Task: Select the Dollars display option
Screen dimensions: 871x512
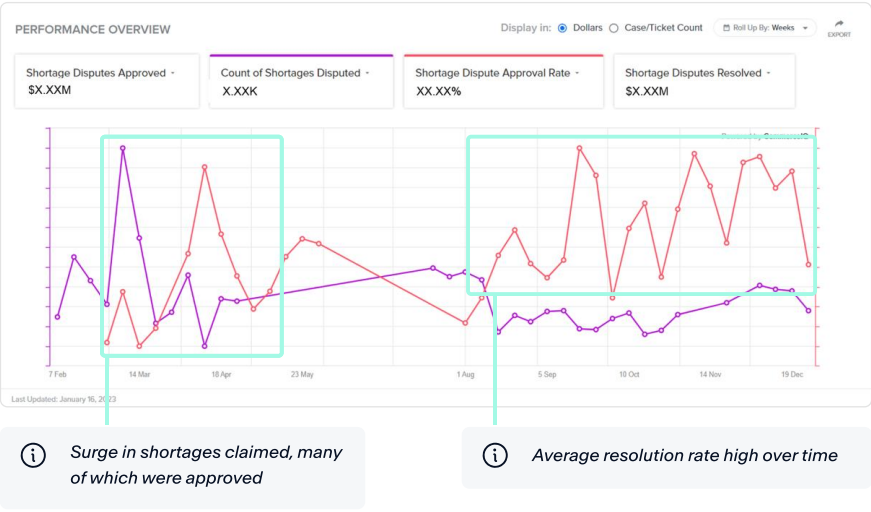Action: point(563,28)
